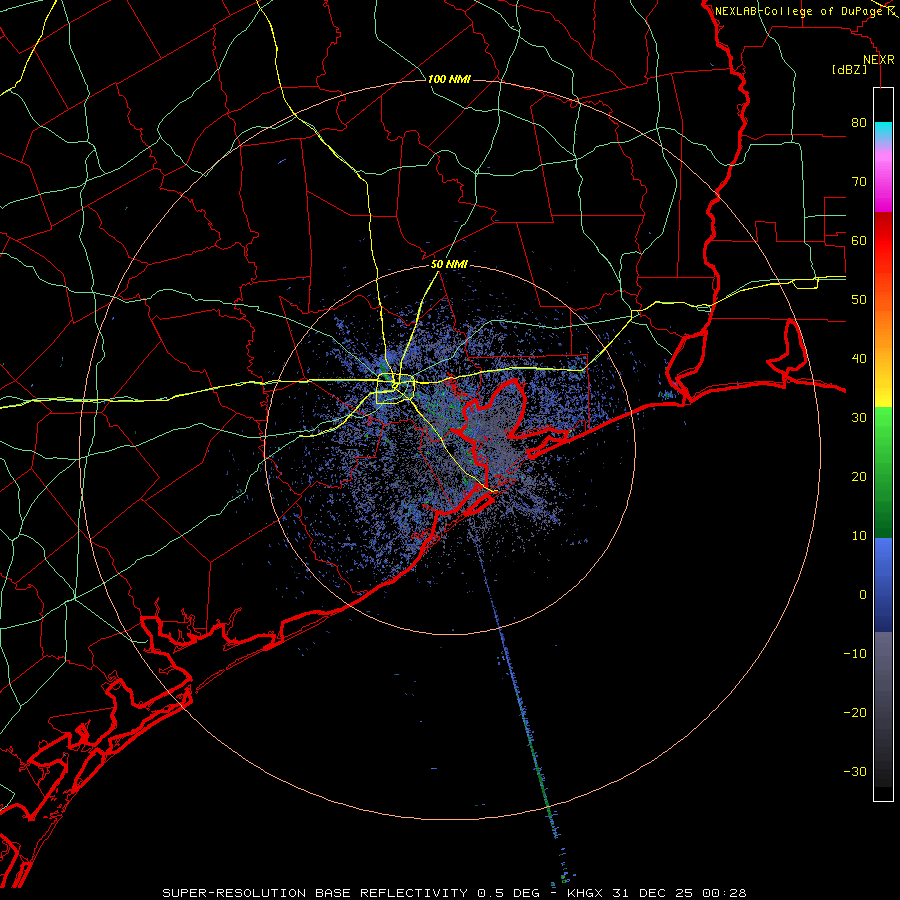Click the "-20" value on the dBZ scale
This screenshot has height=900, width=900.
pyautogui.click(x=855, y=713)
